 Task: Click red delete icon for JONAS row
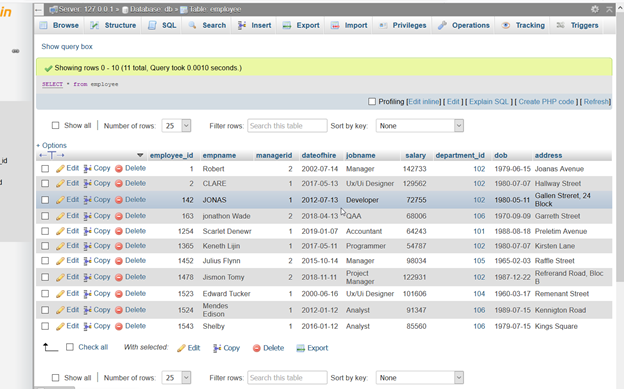119,200
